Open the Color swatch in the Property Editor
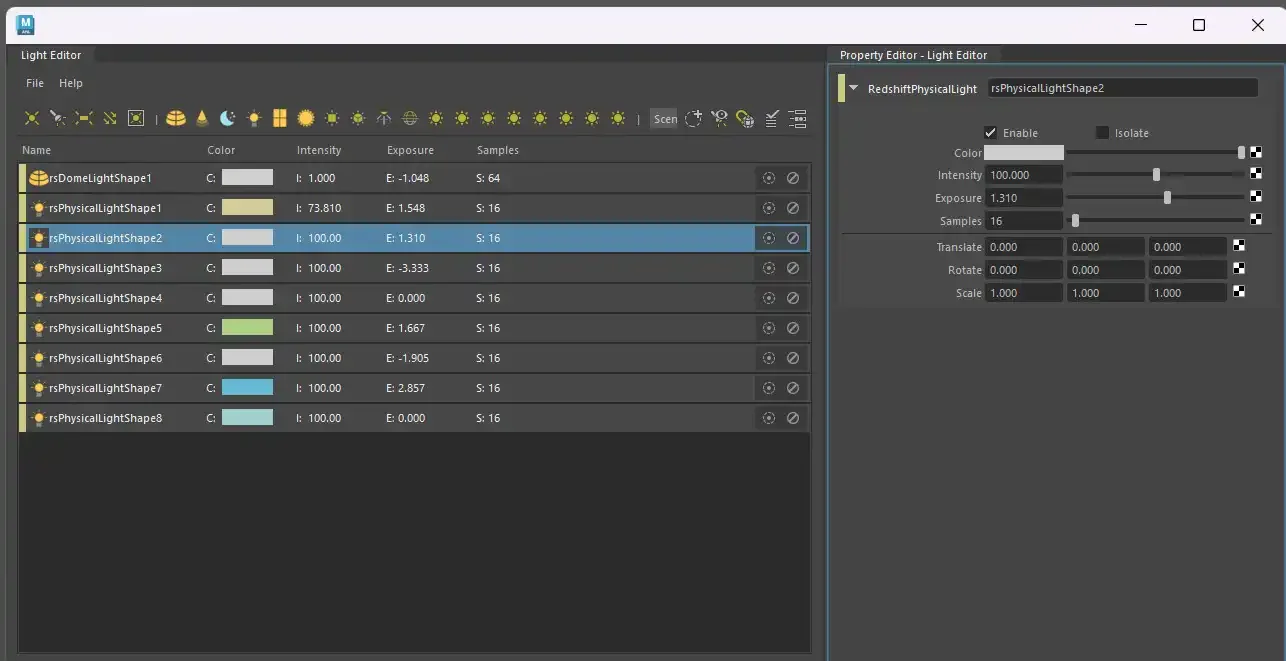 point(1024,153)
